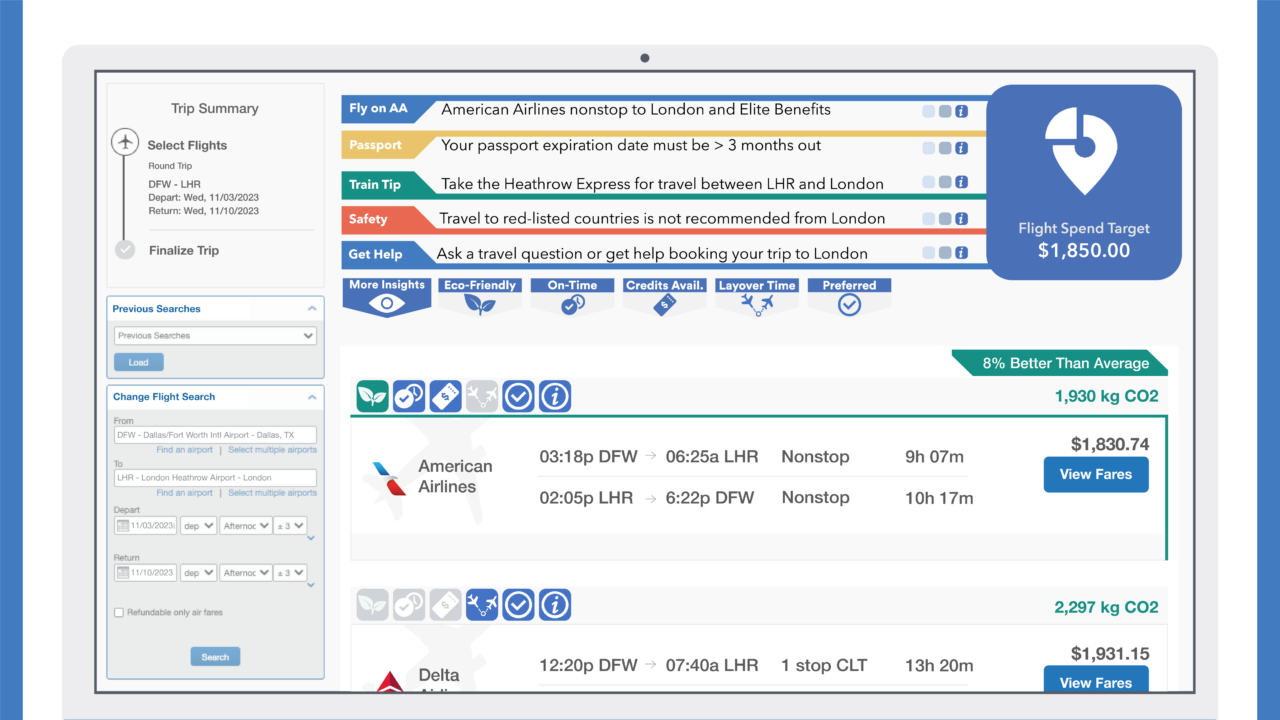
Task: Collapse the Change Flight Search panel
Action: point(312,397)
